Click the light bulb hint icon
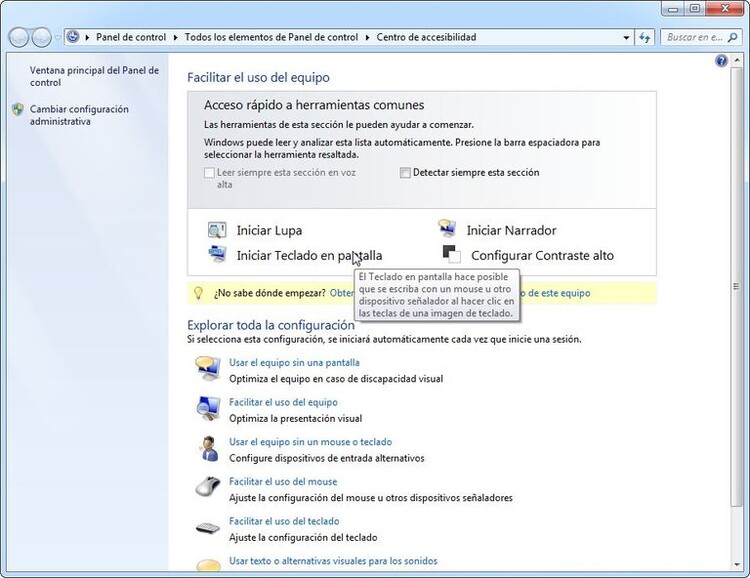This screenshot has width=750, height=578. (x=199, y=293)
